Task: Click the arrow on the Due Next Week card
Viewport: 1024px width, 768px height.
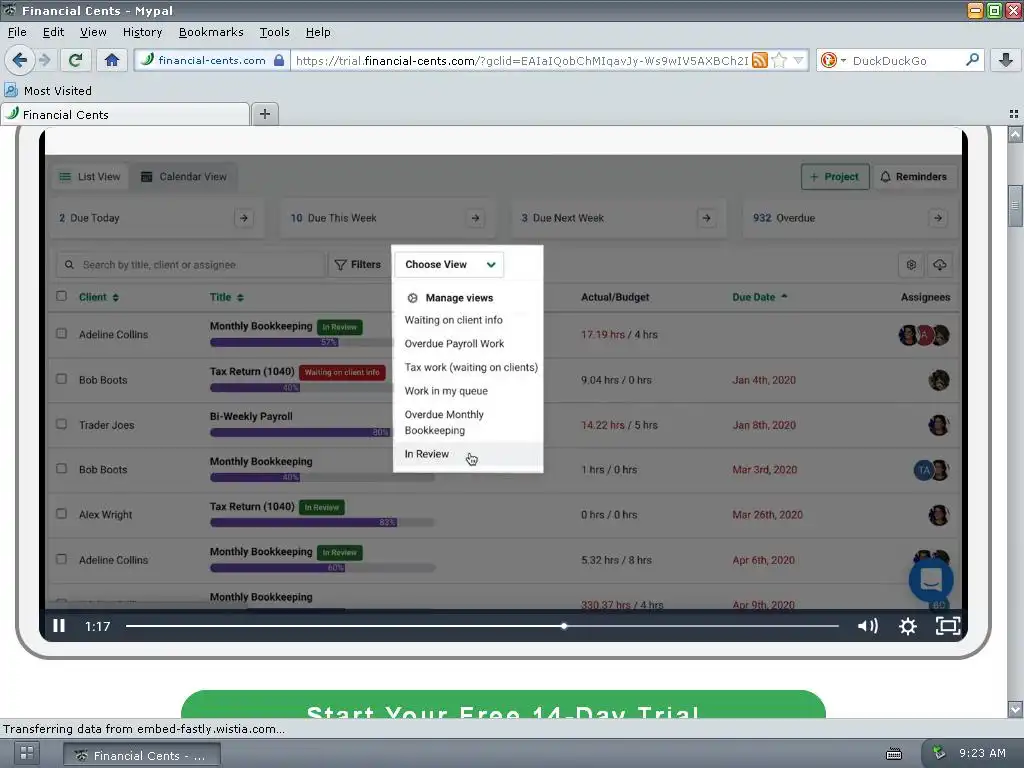Action: coord(706,218)
